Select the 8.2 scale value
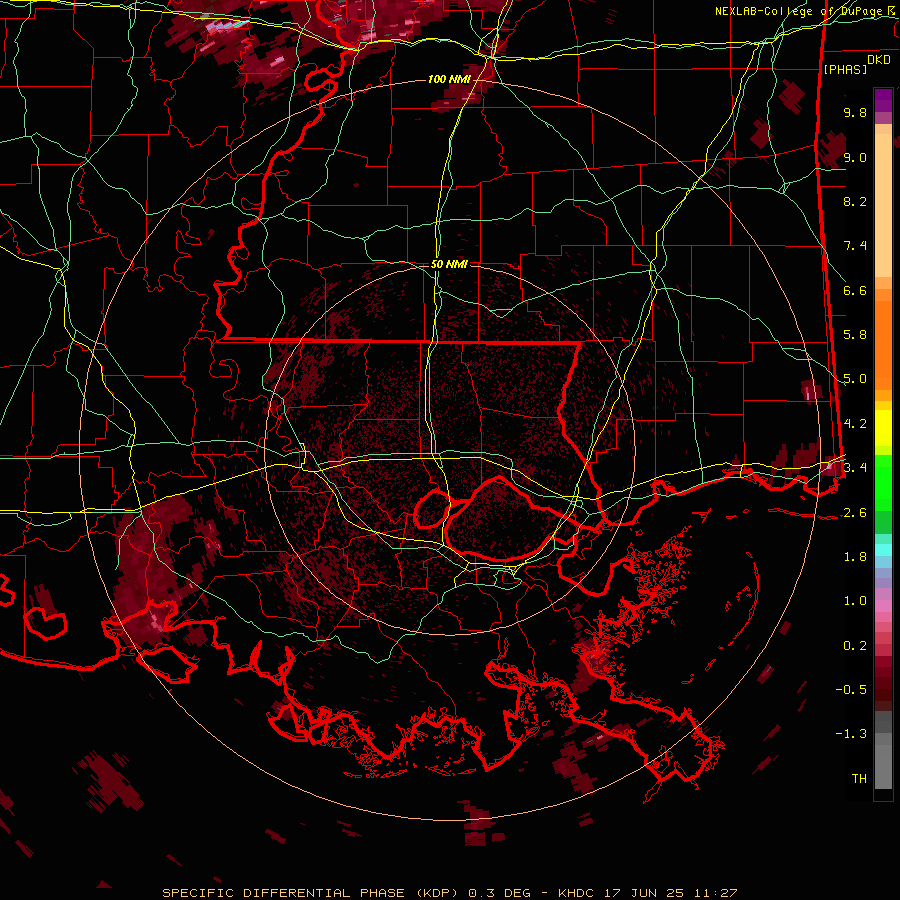The image size is (900, 900). 855,201
